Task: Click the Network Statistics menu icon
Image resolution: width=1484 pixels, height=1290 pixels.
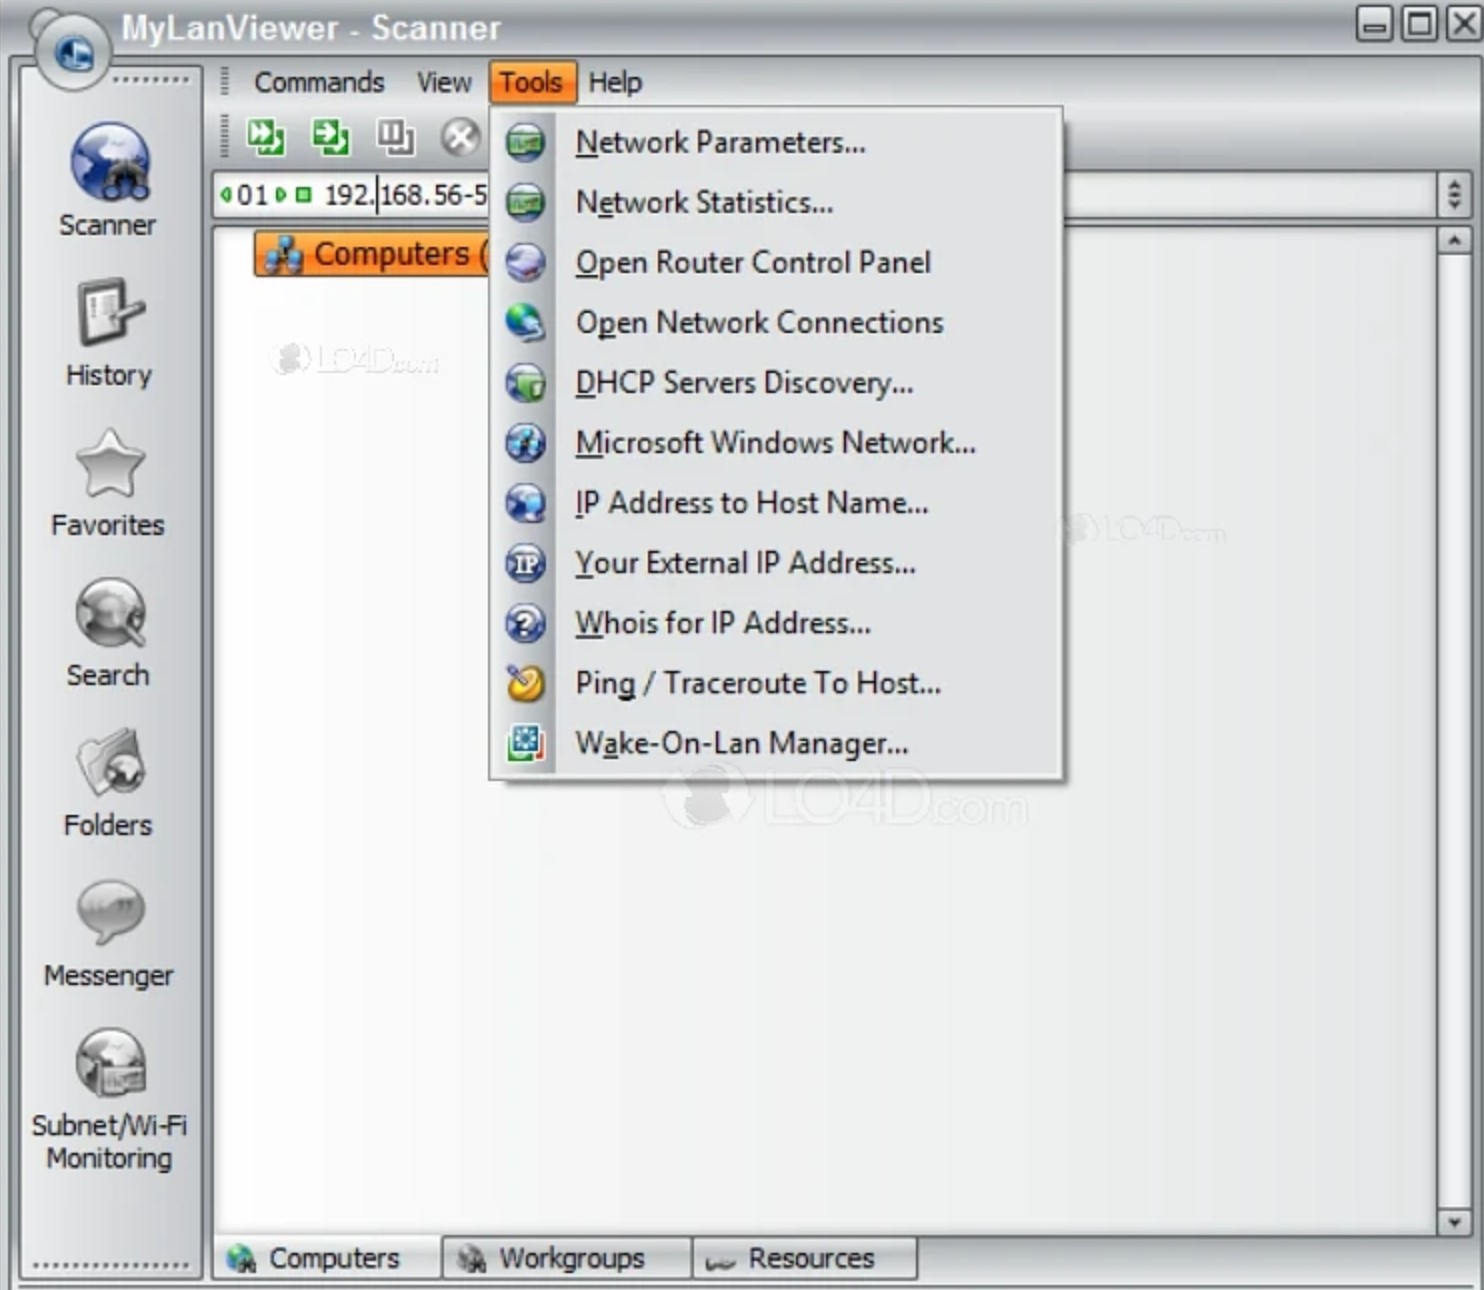Action: 525,203
